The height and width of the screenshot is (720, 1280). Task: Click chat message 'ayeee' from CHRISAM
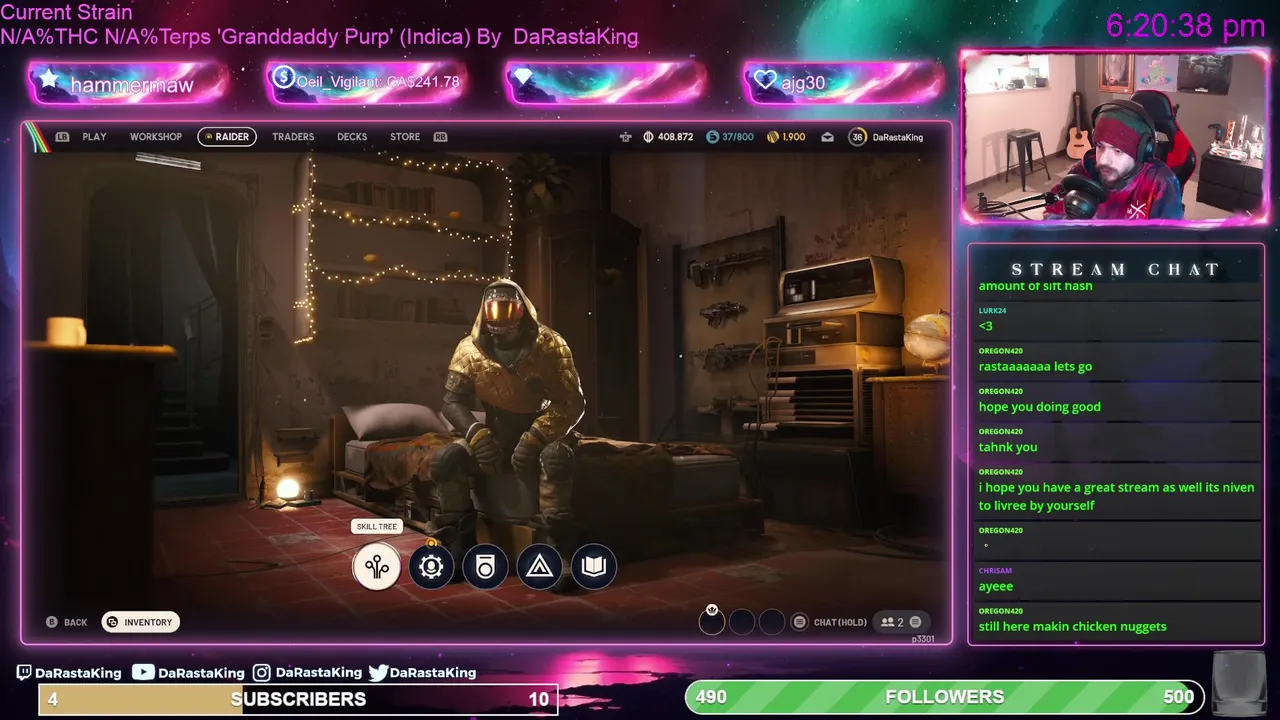coord(996,587)
